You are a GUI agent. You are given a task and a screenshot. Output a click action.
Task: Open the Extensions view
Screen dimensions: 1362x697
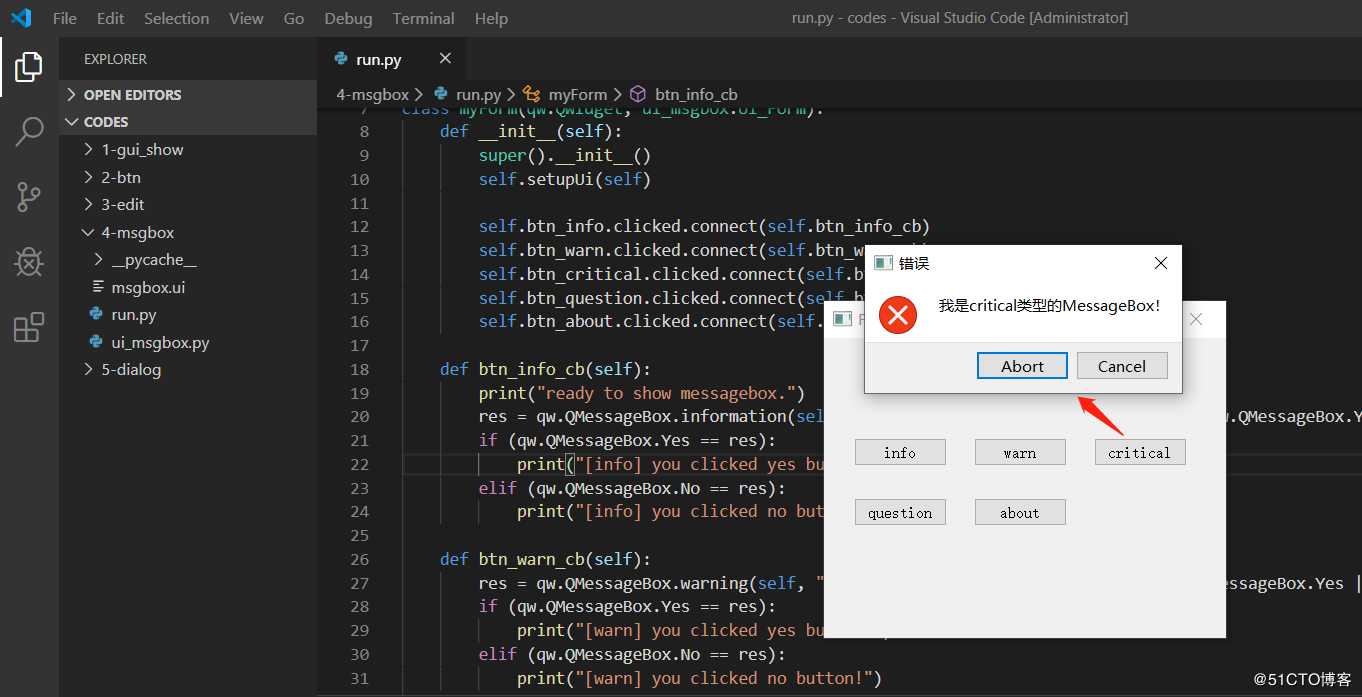tap(29, 327)
